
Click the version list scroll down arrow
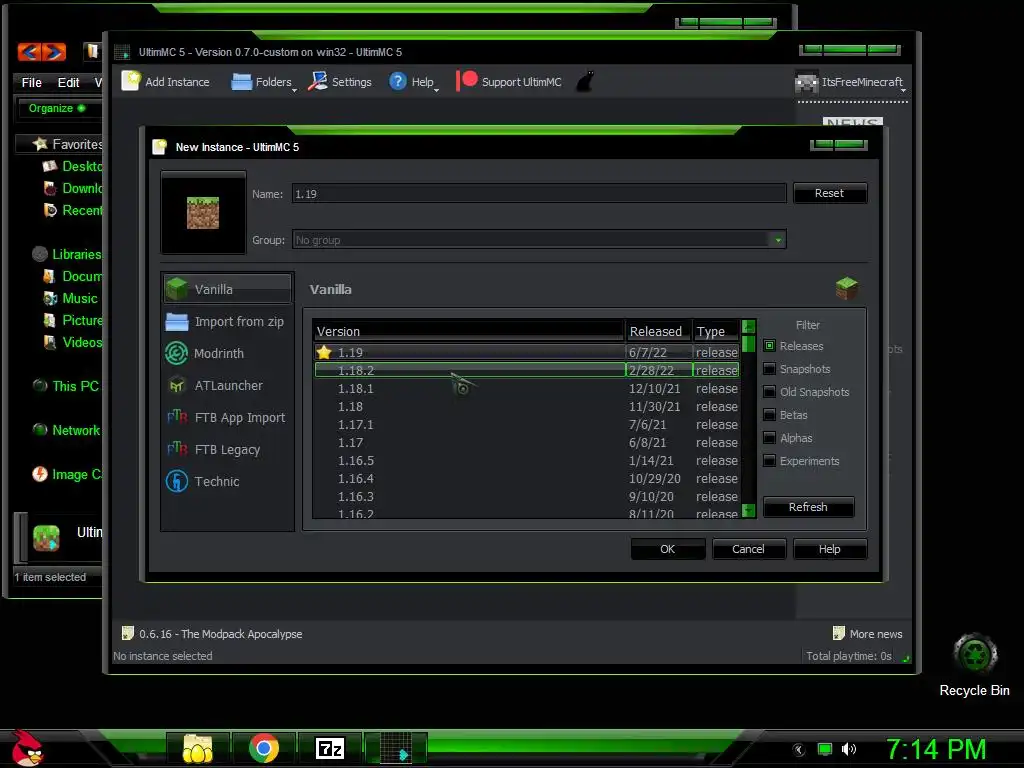[x=749, y=510]
